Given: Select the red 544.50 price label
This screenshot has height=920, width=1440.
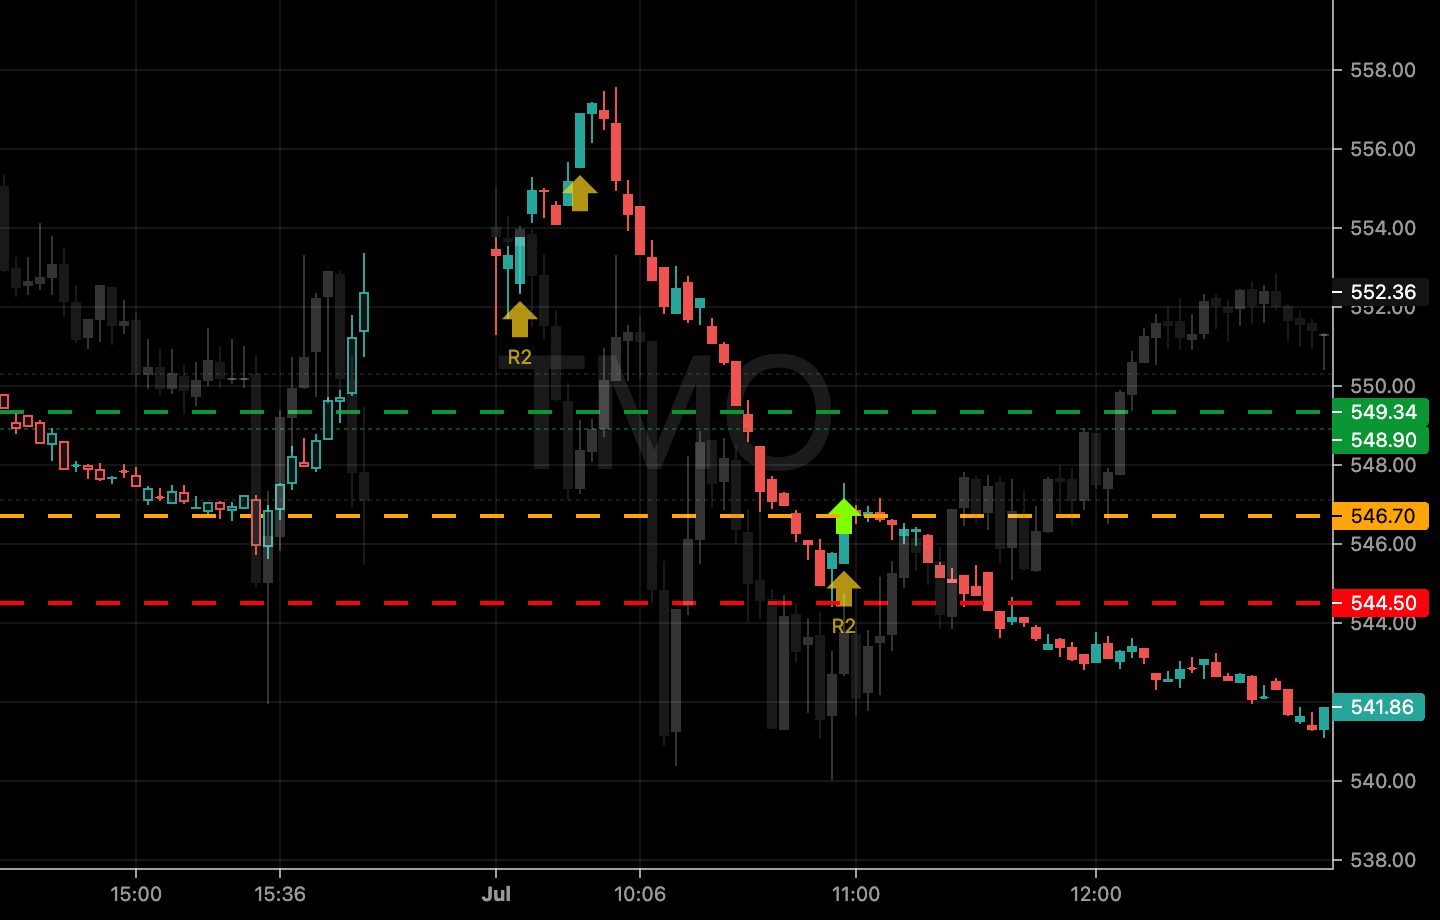Looking at the screenshot, I should coord(1382,603).
